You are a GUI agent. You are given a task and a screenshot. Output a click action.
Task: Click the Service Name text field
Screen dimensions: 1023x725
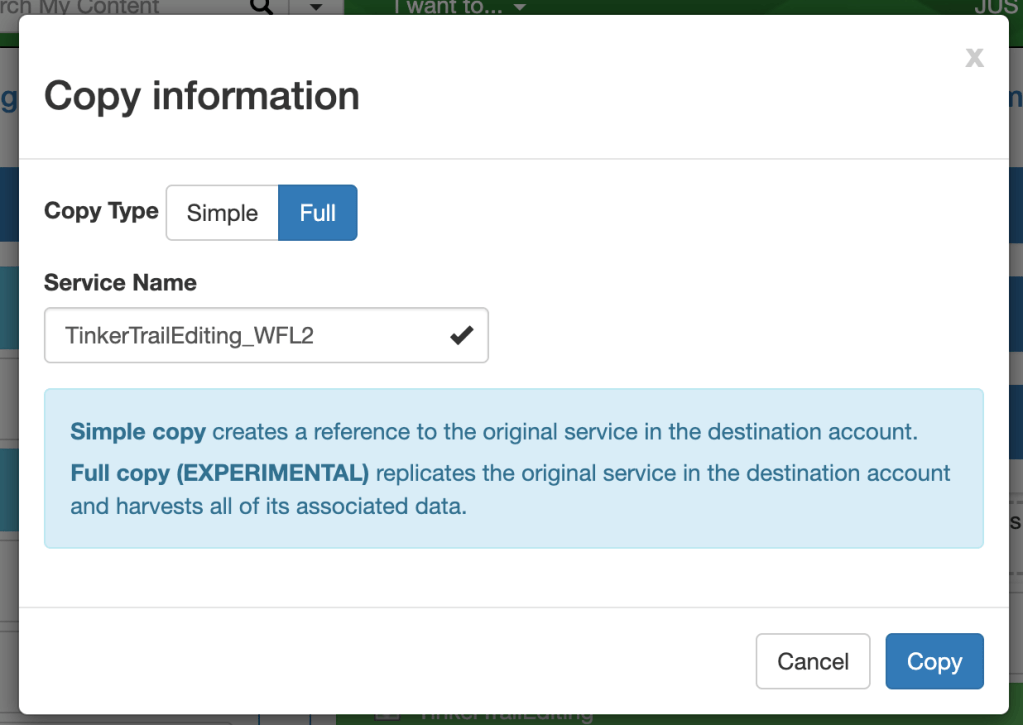tap(250, 335)
